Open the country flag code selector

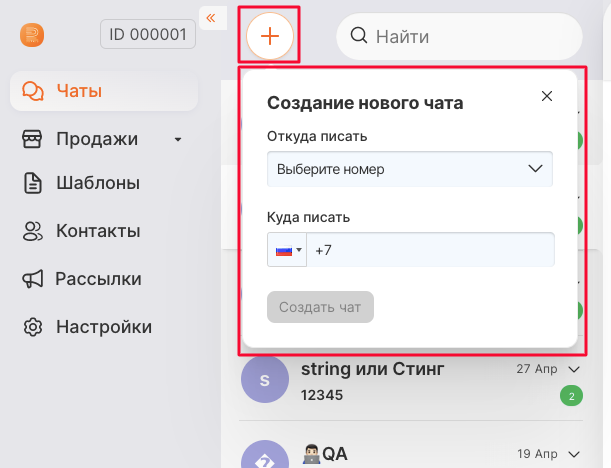coord(287,250)
